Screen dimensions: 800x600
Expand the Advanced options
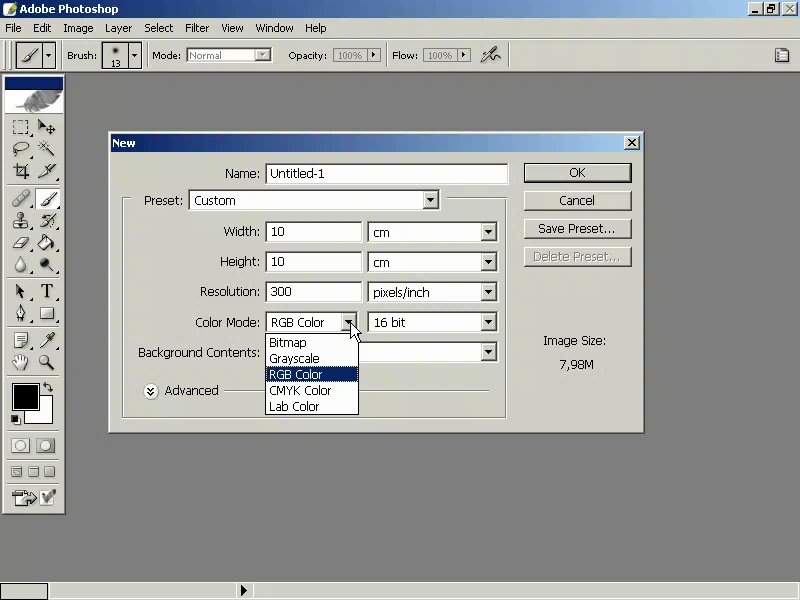pyautogui.click(x=151, y=391)
